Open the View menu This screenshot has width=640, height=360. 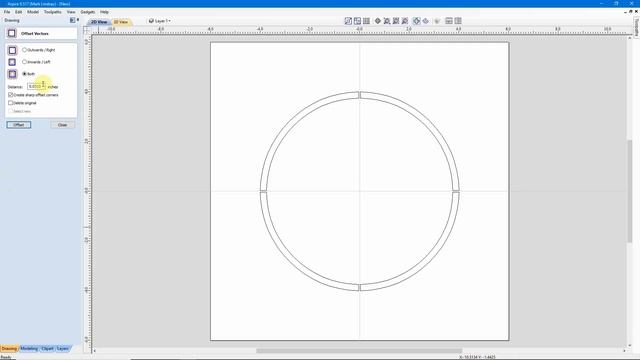point(71,12)
